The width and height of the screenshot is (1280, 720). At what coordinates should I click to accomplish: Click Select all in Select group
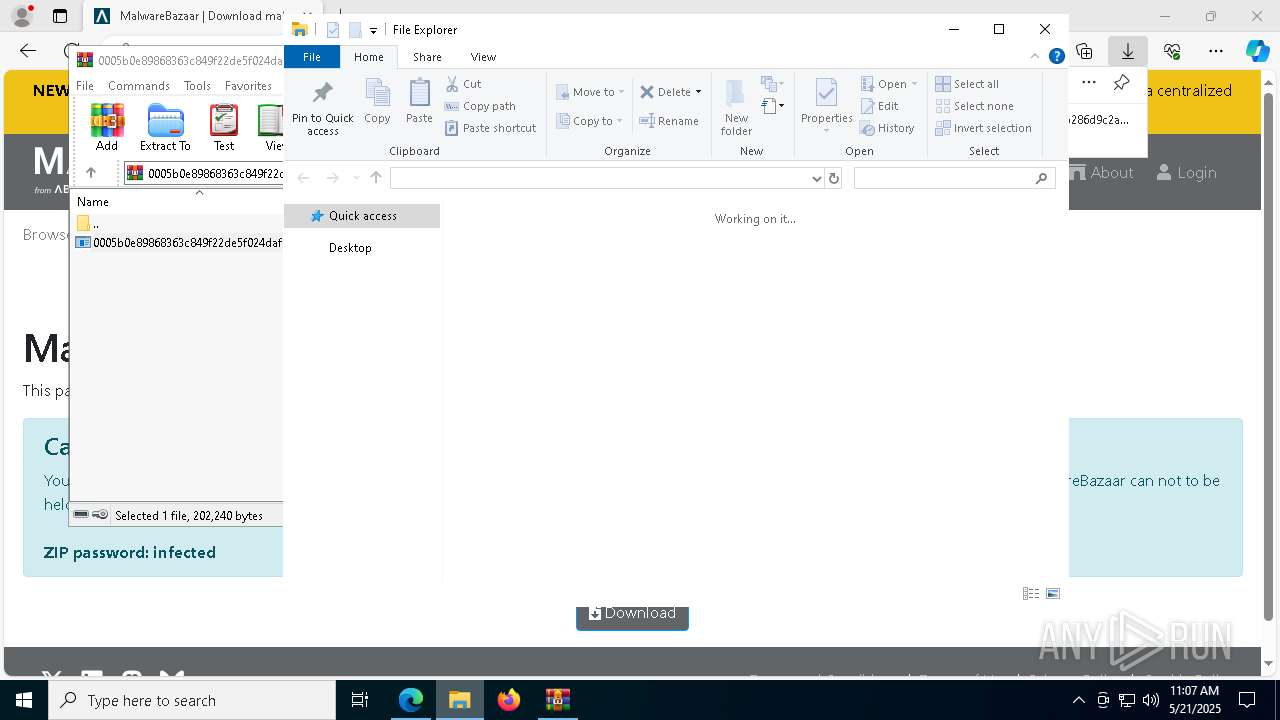[967, 84]
